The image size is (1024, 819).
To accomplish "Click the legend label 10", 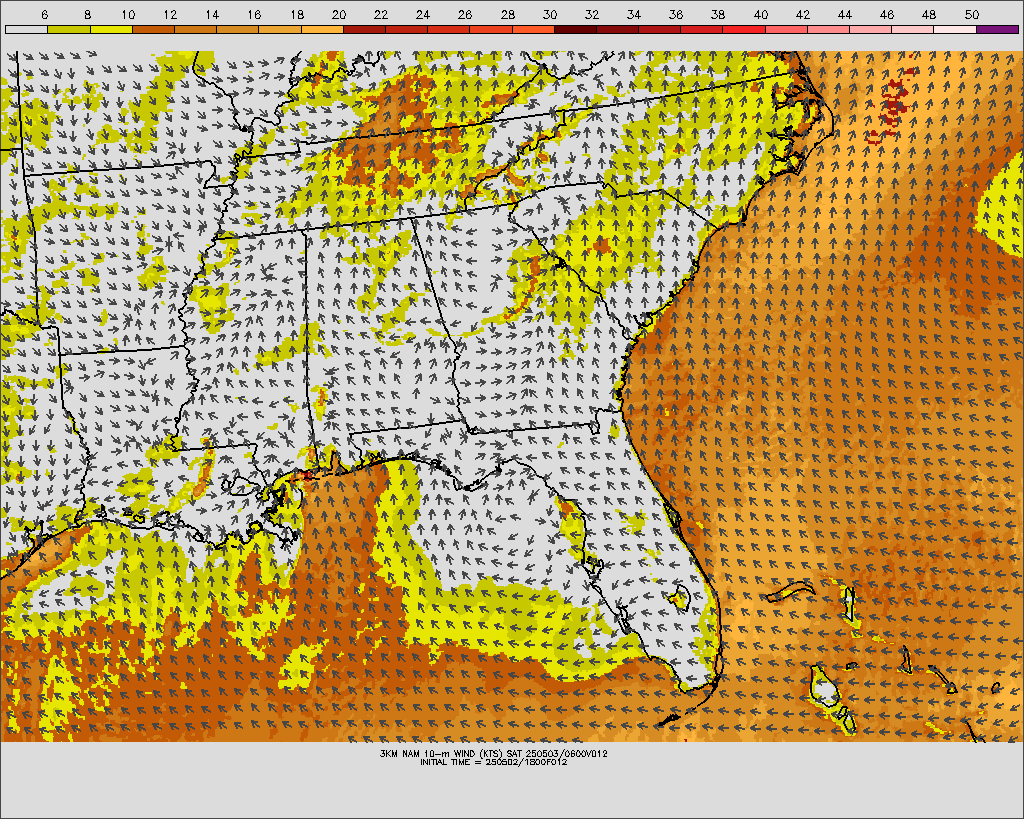I will 128,14.
